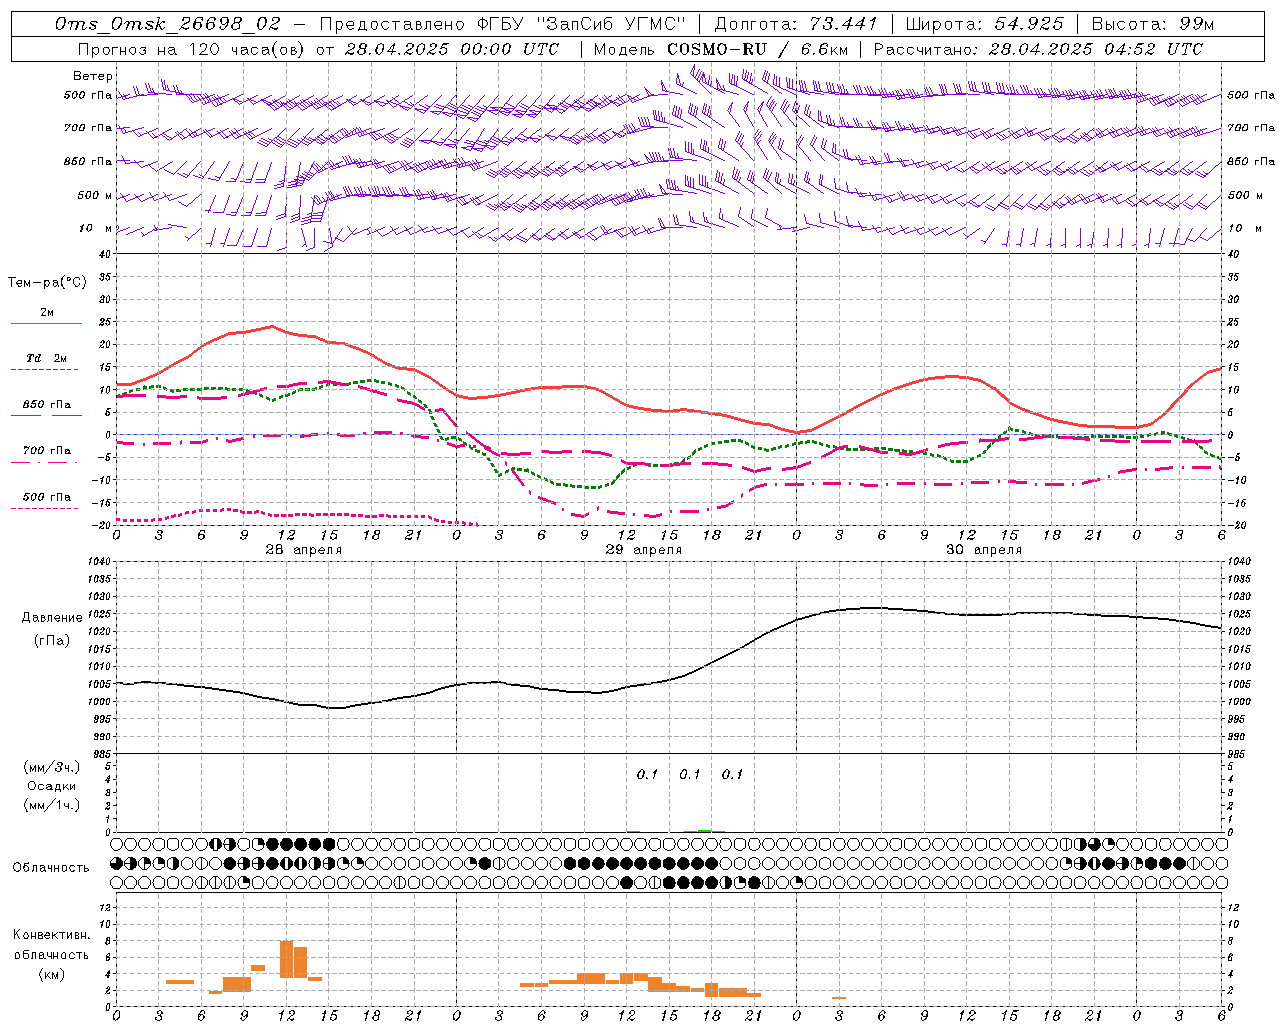Click the "Прогноз на 120 часа(ов)" forecast text
Viewport: 1280px width, 1024px height.
pos(190,49)
